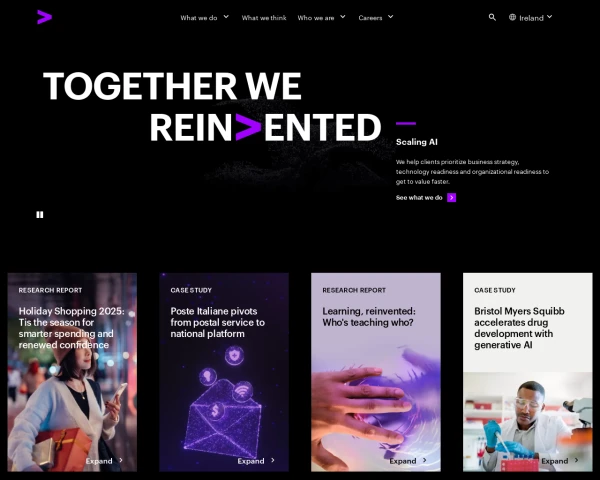Click the Expand arrow on Learning, reinvented card

(425, 460)
